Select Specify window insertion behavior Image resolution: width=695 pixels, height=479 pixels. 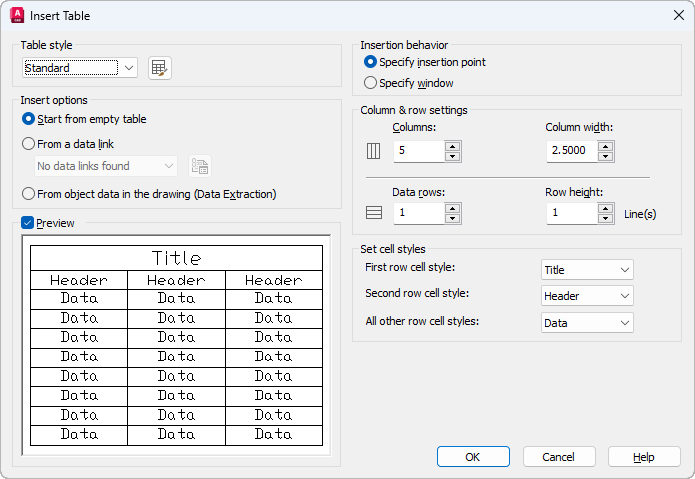pos(371,83)
